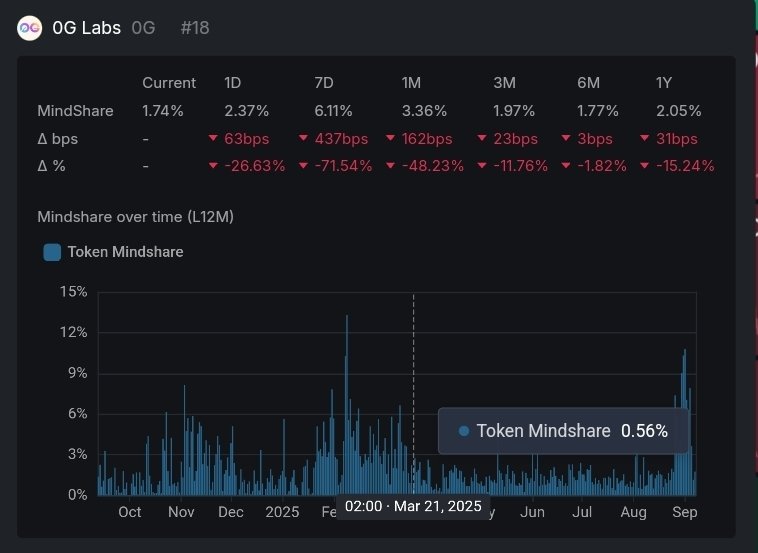Click the down arrow beside -1.82%

point(566,165)
